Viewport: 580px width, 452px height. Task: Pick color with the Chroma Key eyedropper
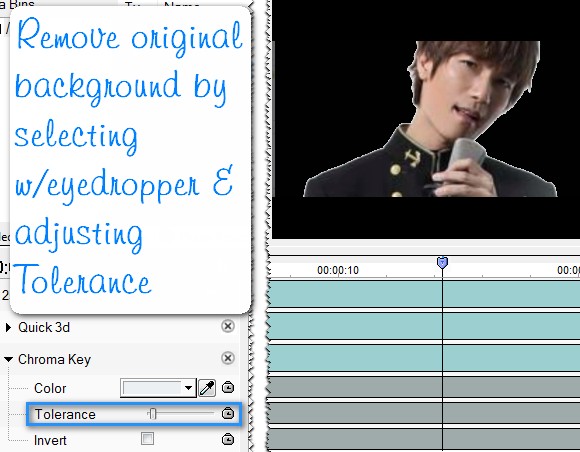click(207, 388)
